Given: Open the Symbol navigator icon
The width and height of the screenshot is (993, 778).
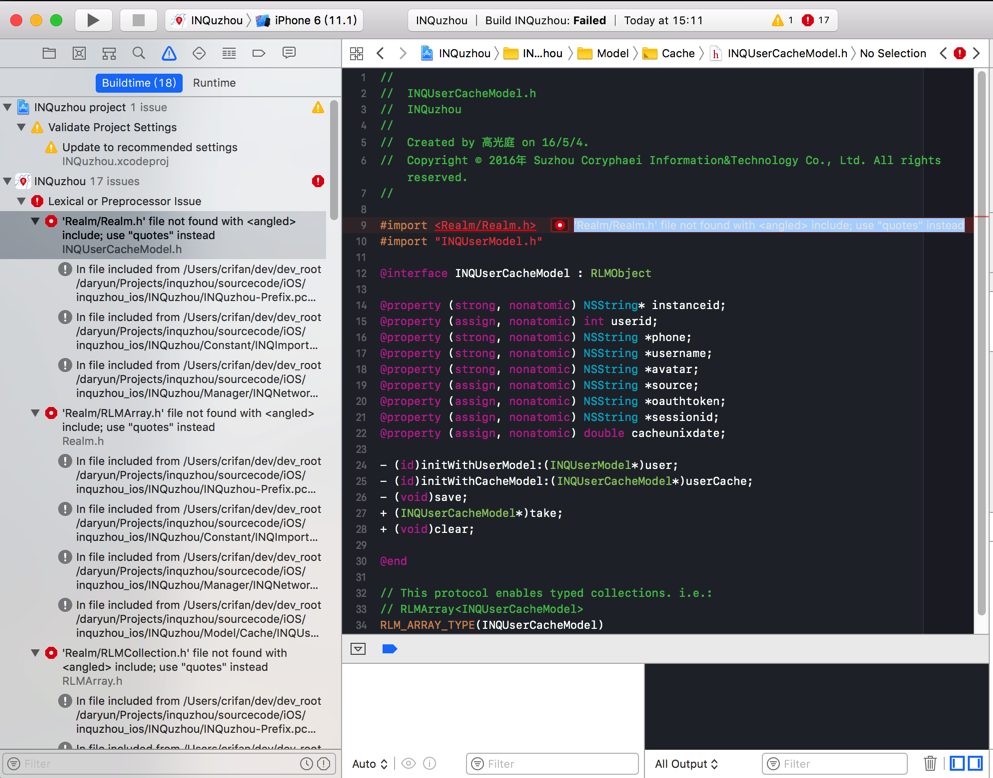Looking at the screenshot, I should coord(109,53).
